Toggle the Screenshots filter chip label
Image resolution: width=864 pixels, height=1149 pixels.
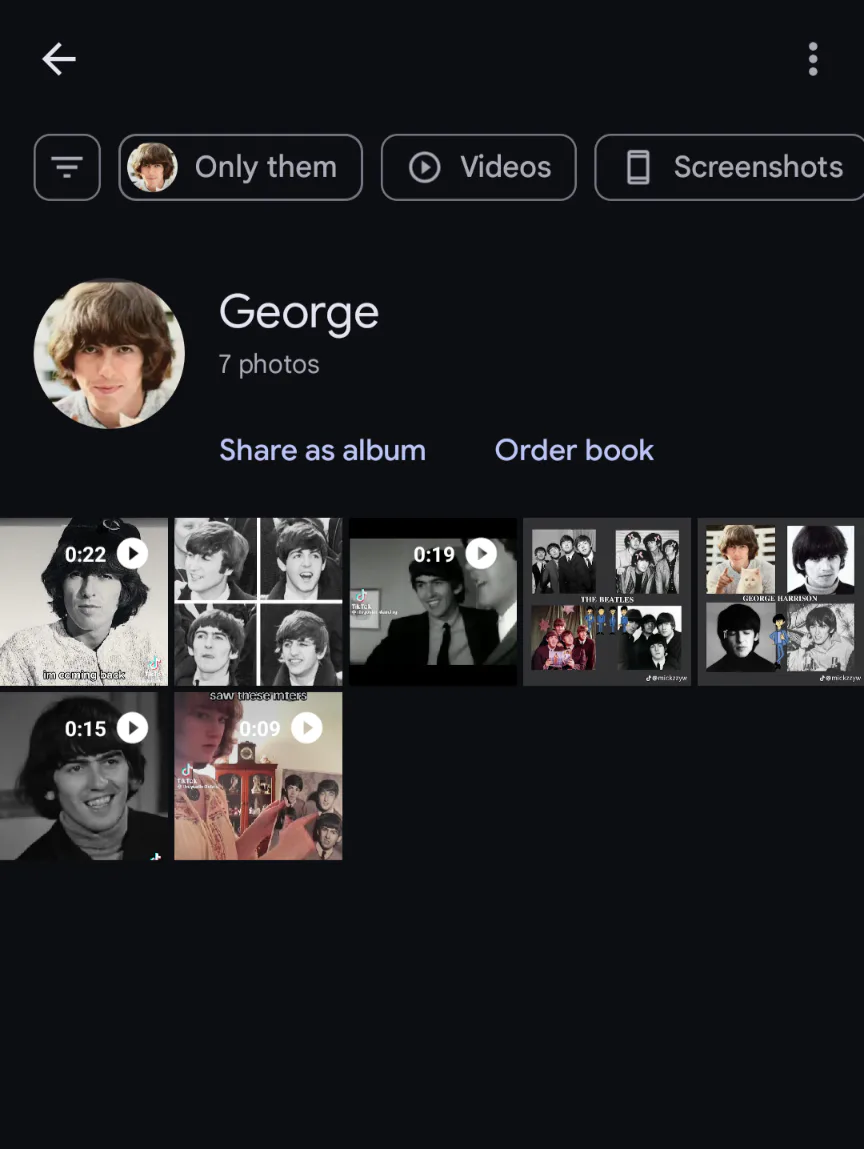[758, 167]
